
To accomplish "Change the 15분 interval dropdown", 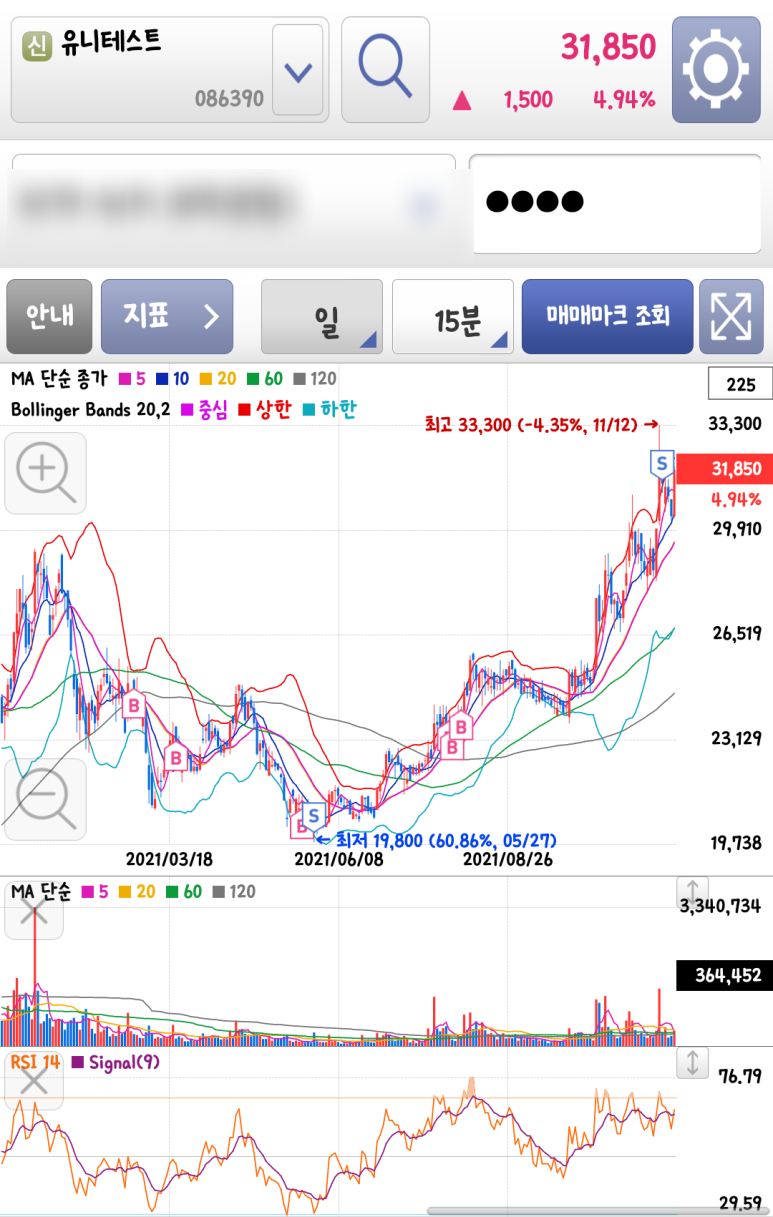I will click(453, 316).
